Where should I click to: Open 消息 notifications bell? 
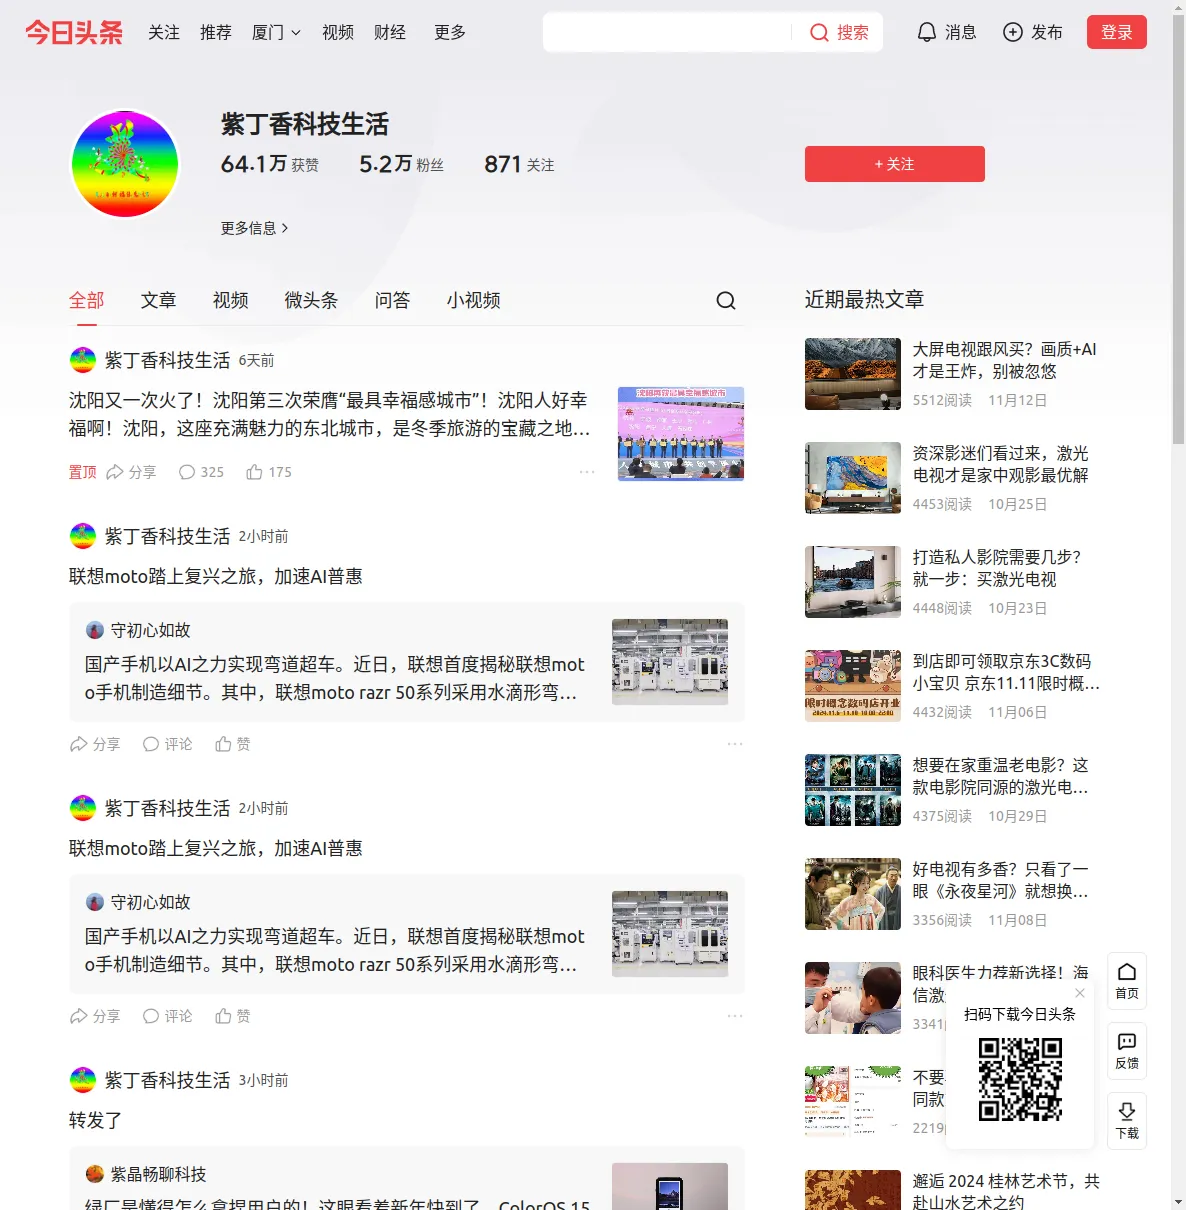[946, 32]
